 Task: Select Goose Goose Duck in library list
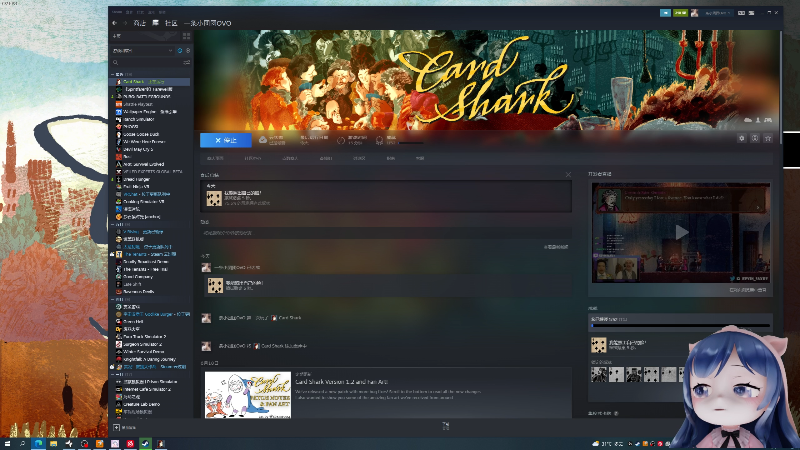[151, 134]
